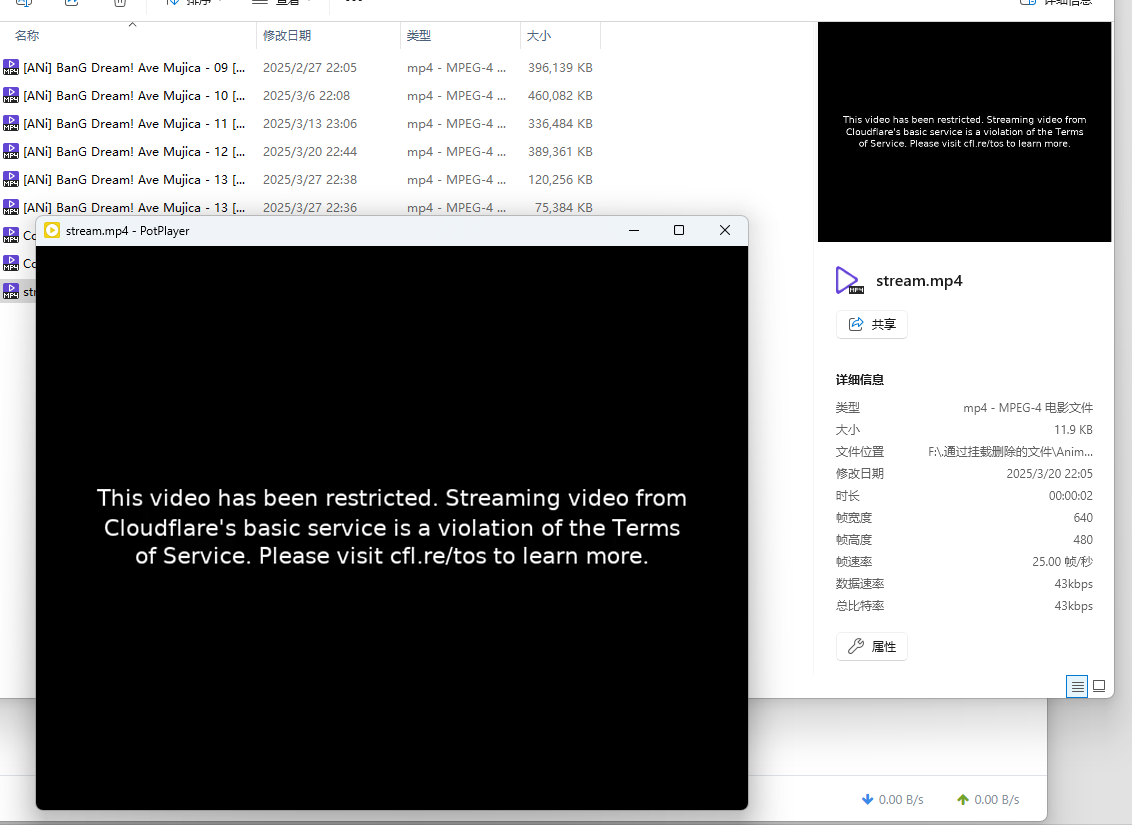Click the download speed reading 0.00 B/s
The height and width of the screenshot is (825, 1132).
901,800
